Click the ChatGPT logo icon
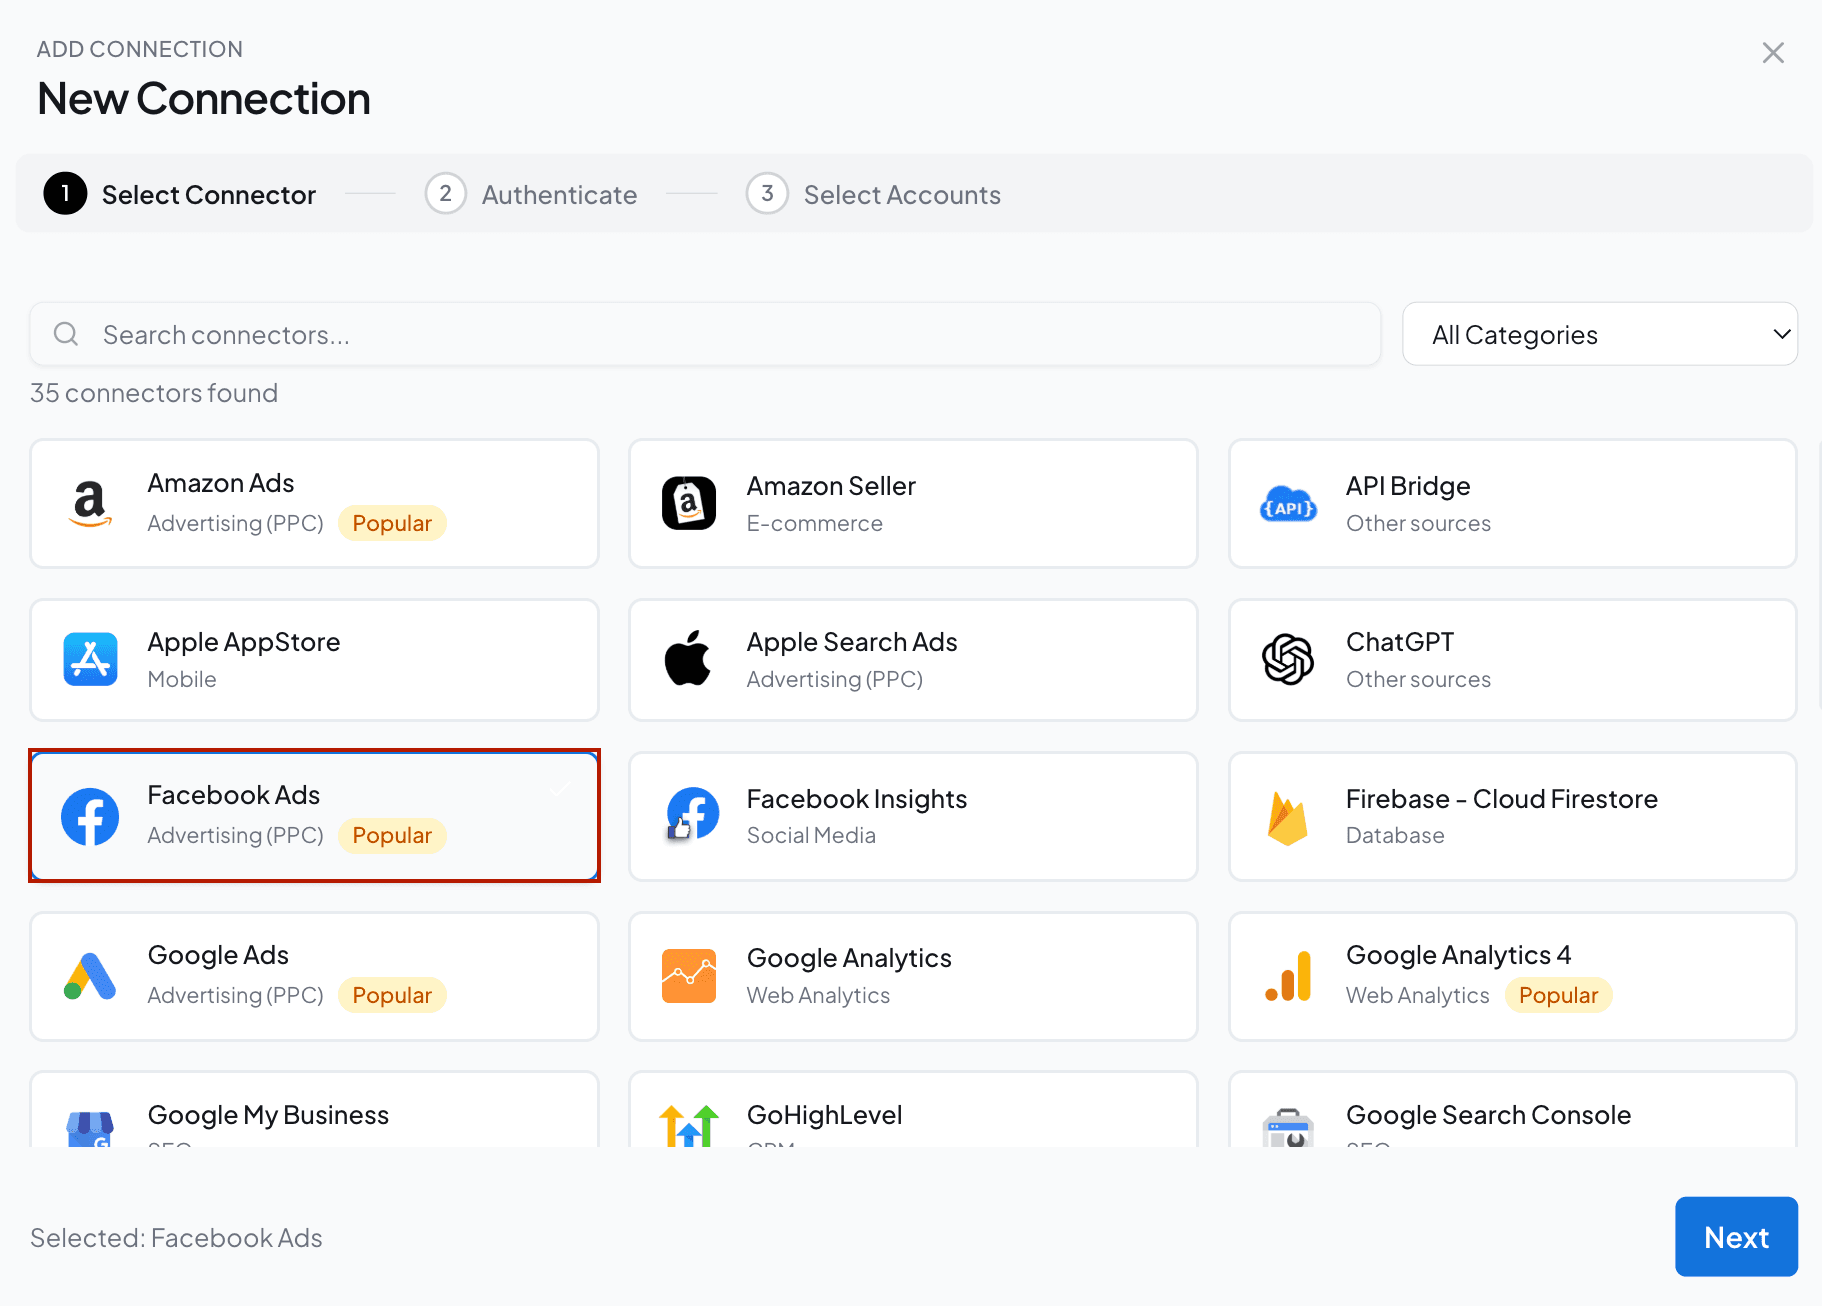The image size is (1822, 1306). (x=1288, y=659)
